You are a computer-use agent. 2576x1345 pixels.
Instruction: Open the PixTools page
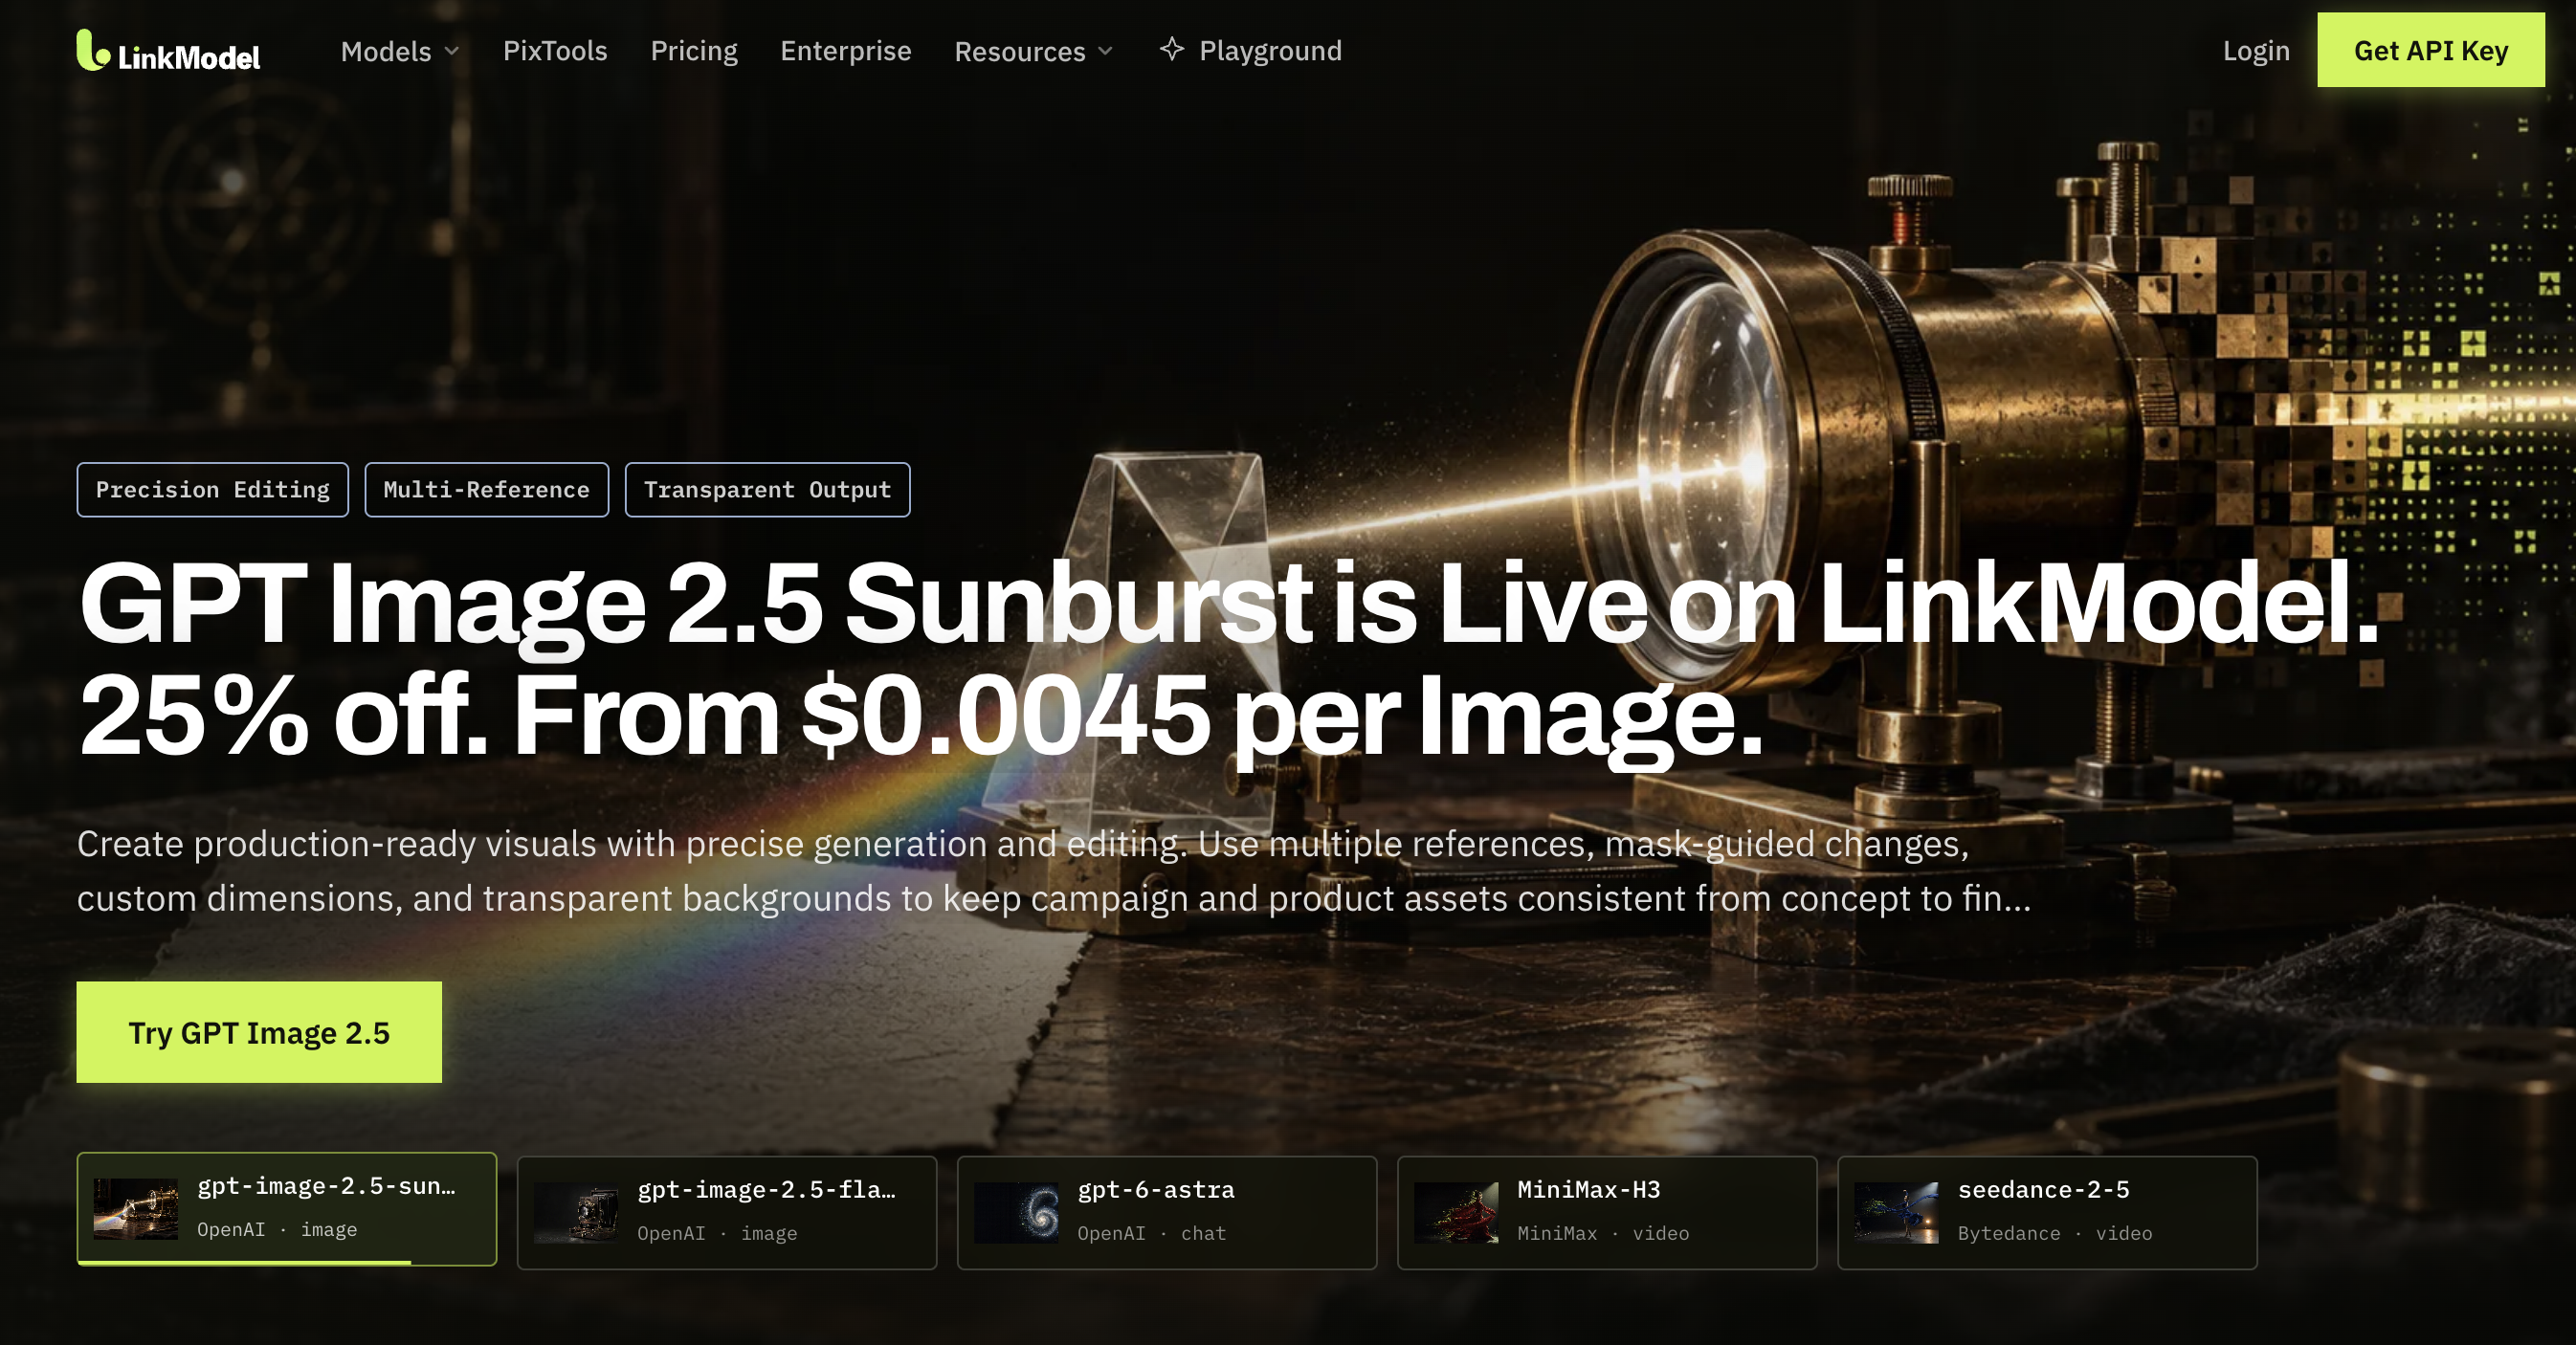coord(555,51)
